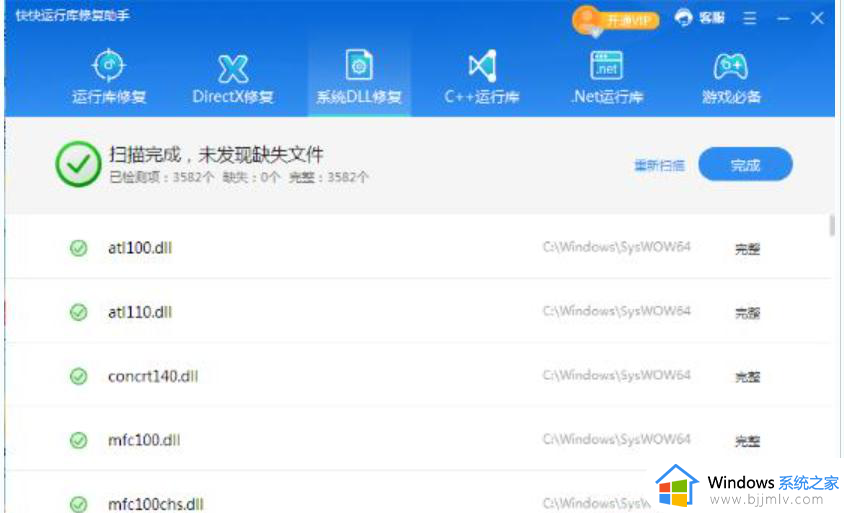844x513 pixels.
Task: Click the 缺失：0个 count
Action: [251, 177]
